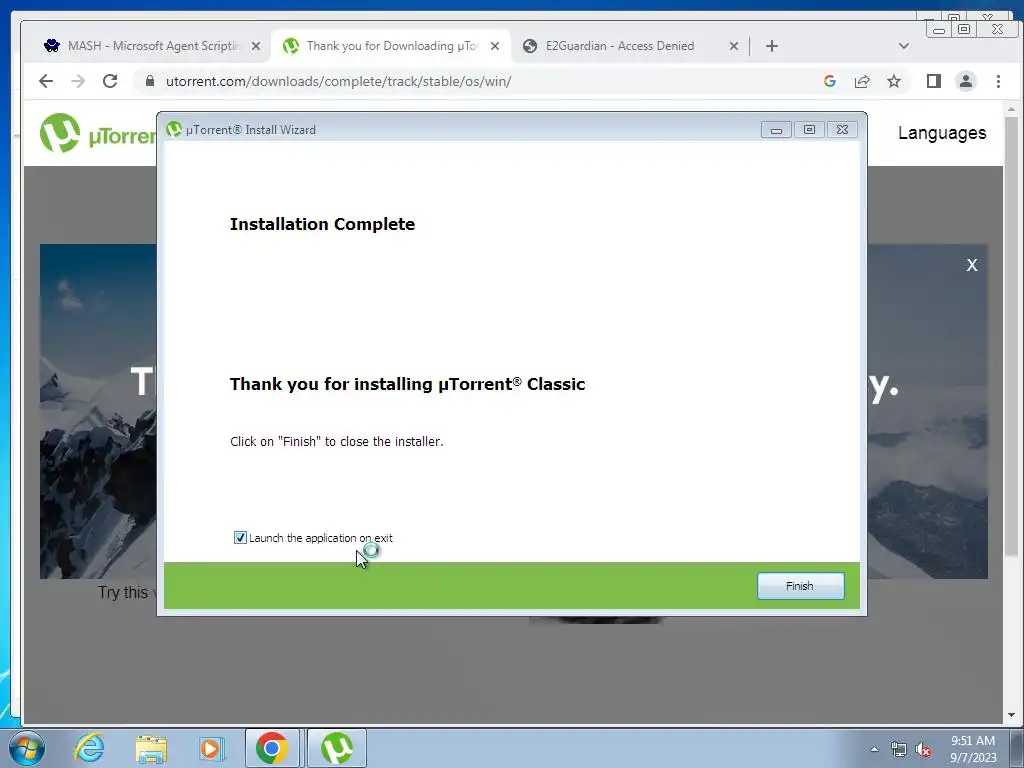The height and width of the screenshot is (768, 1024).
Task: Uncheck Launch the application on exit
Action: point(240,537)
